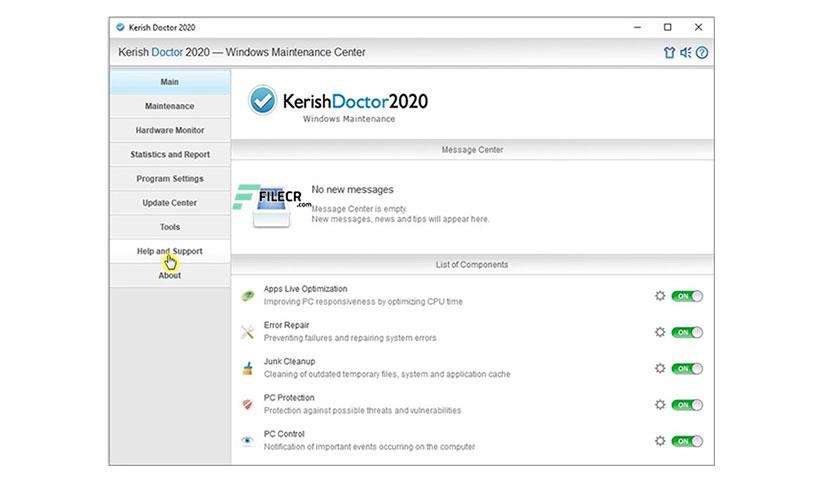The image size is (836, 484).
Task: Open settings gear for Error Repair
Action: click(660, 332)
